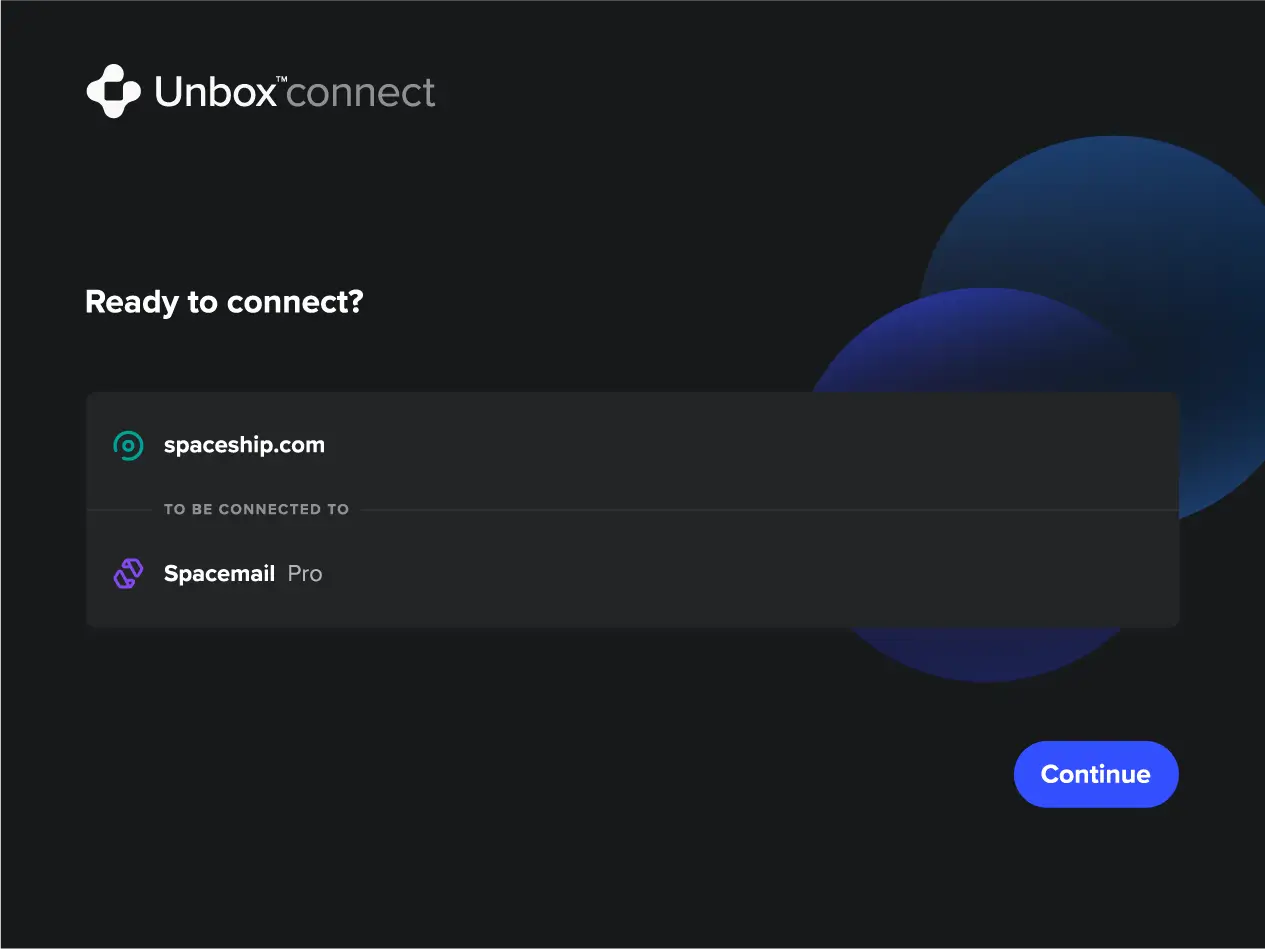Click the spaceship.com row in the card
This screenshot has width=1265, height=949.
click(633, 445)
